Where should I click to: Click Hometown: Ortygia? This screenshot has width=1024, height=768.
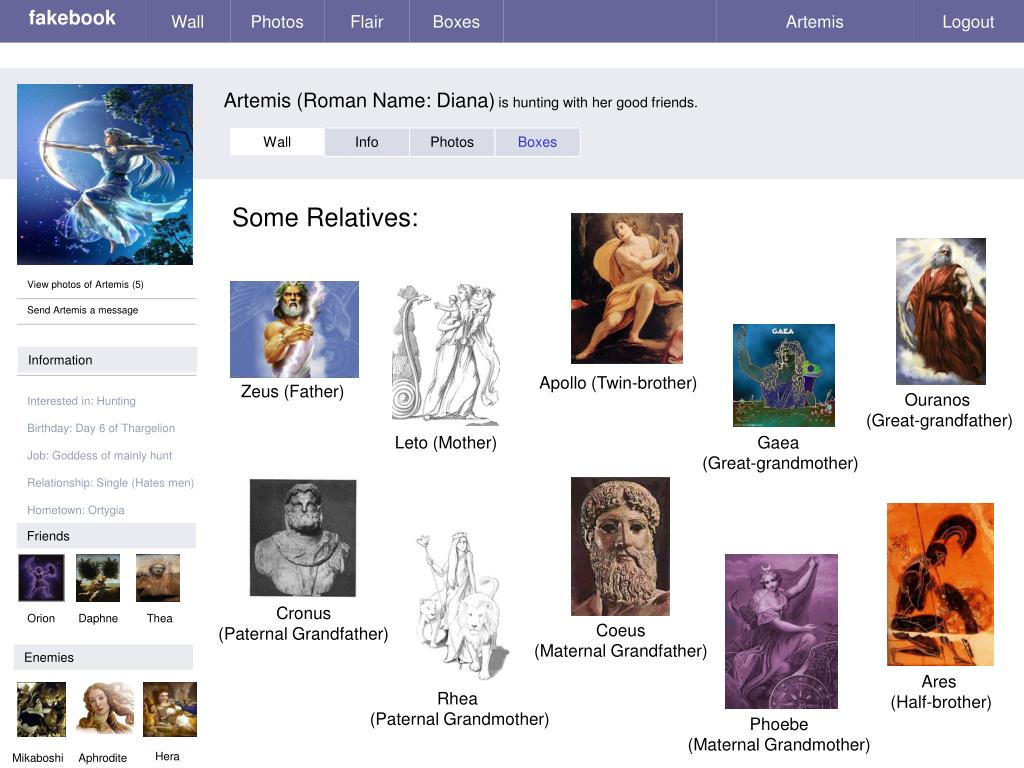pos(76,509)
